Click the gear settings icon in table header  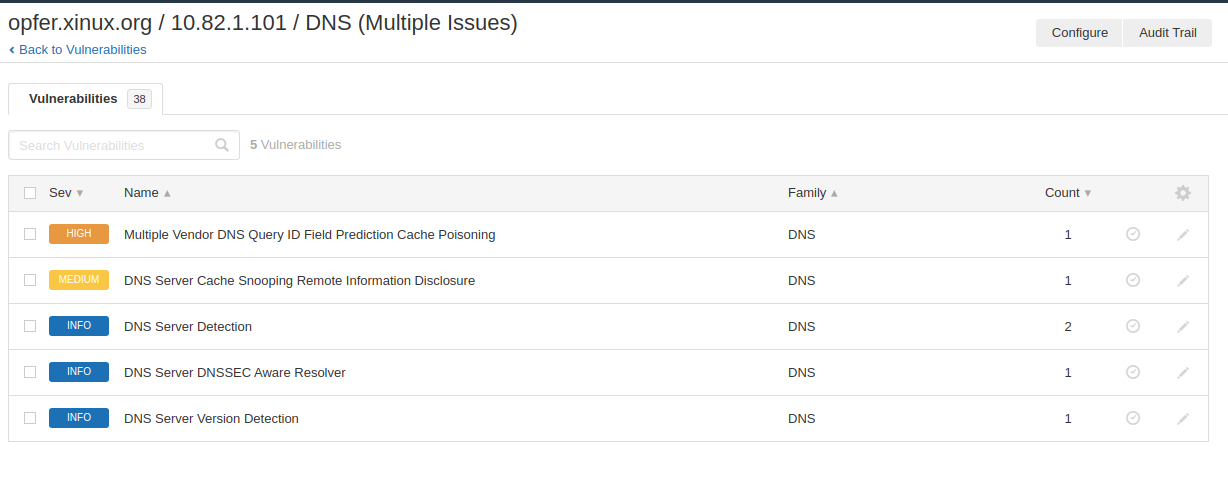pos(1183,193)
